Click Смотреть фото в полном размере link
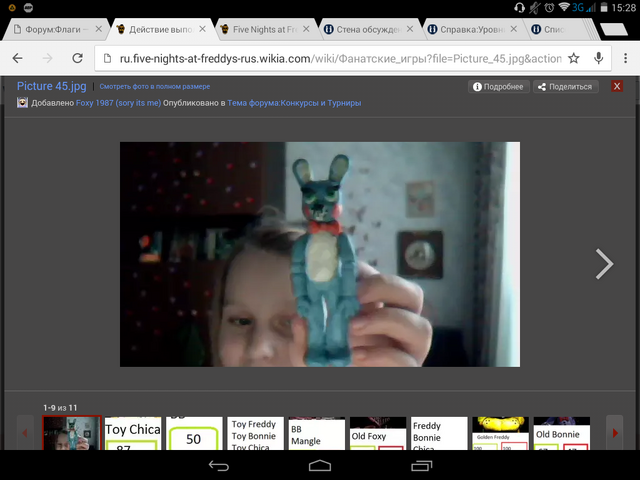Image resolution: width=640 pixels, height=480 pixels. click(x=155, y=87)
